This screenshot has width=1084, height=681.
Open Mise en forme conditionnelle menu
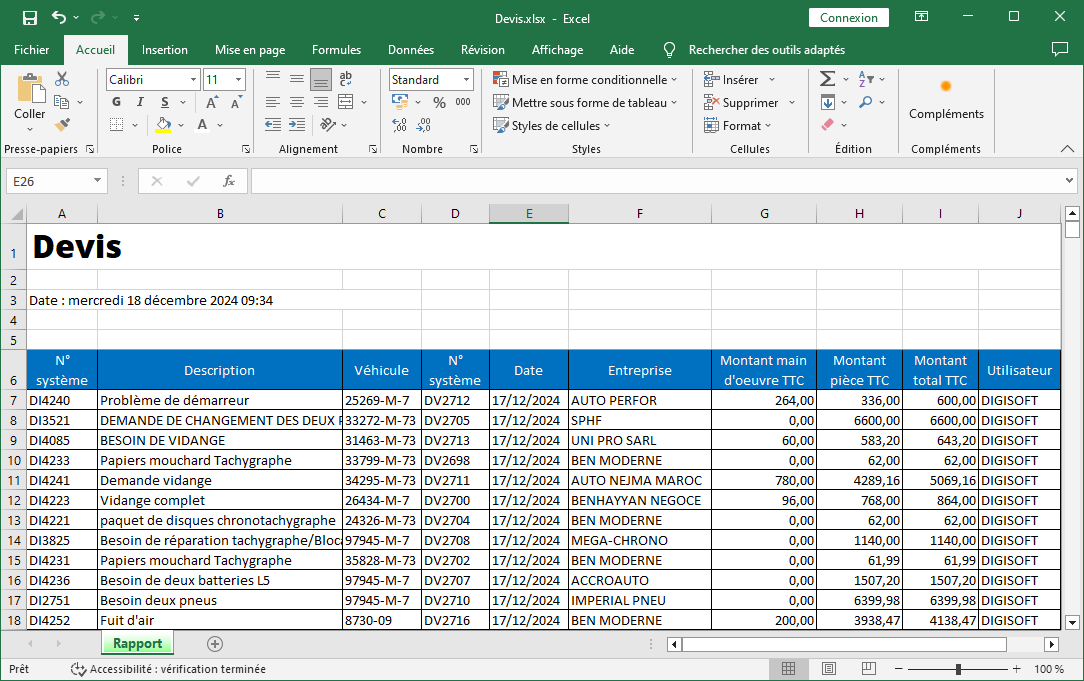pos(585,80)
